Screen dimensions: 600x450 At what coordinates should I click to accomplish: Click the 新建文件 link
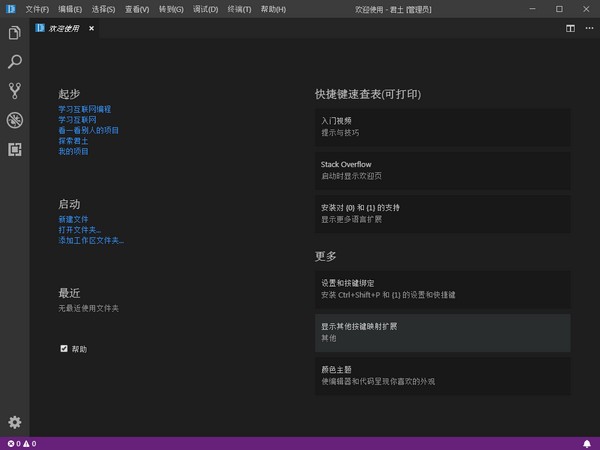(x=73, y=219)
